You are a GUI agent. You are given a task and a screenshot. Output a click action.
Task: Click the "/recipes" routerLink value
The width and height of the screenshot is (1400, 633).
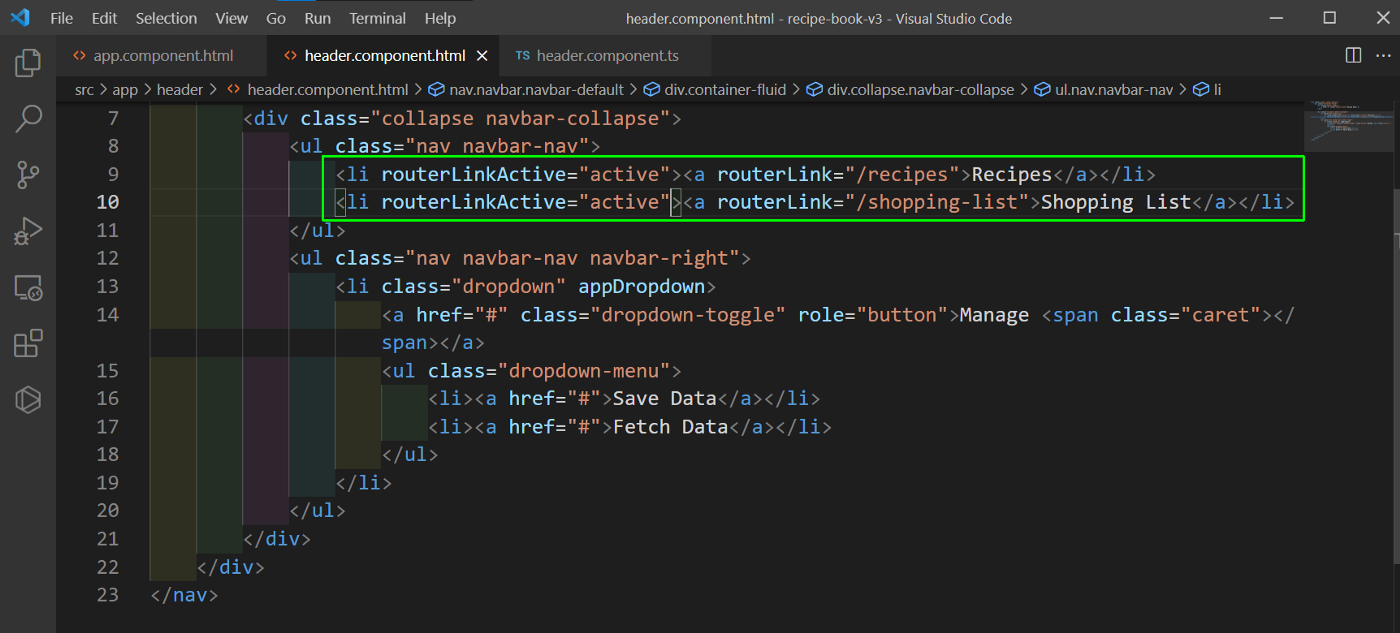(902, 175)
